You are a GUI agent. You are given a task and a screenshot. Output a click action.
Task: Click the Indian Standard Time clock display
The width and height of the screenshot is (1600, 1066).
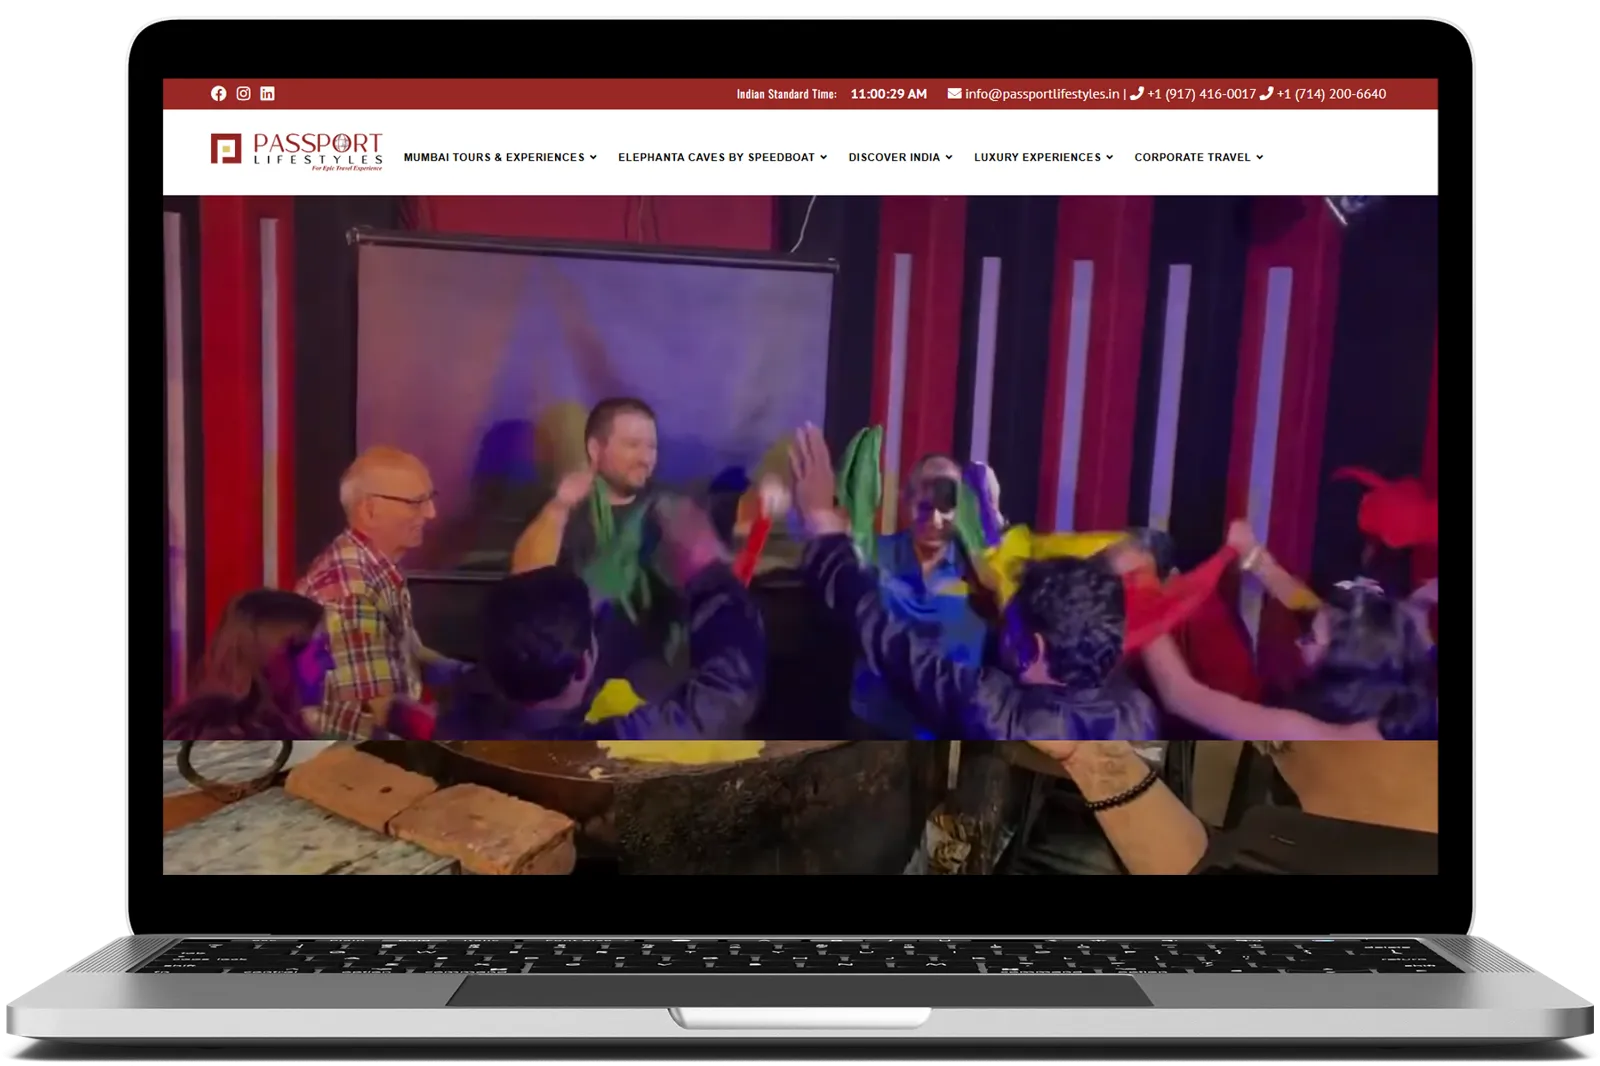(888, 94)
